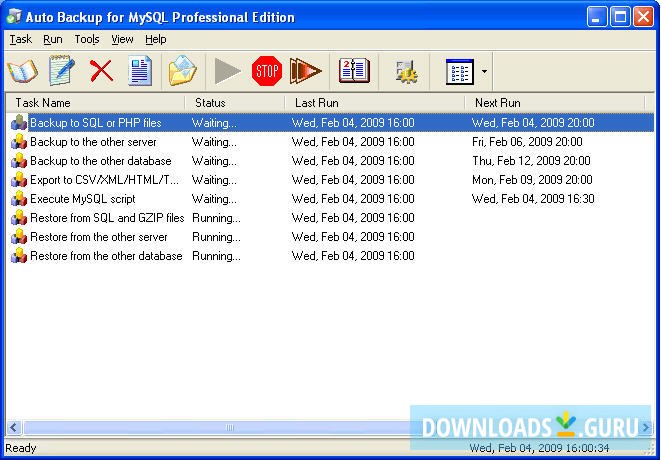Click icon beside 'Restore from SQL and GZIP files'
The width and height of the screenshot is (661, 460).
click(19, 218)
